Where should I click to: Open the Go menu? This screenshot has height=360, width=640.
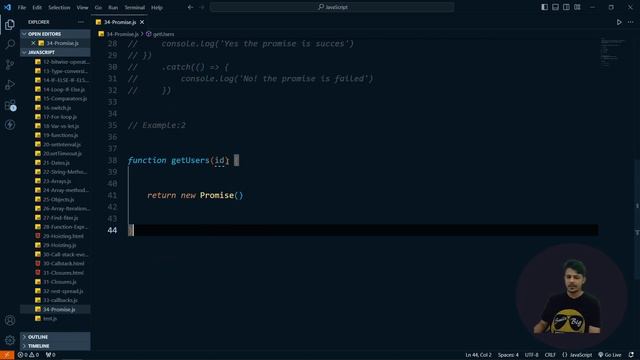98,7
